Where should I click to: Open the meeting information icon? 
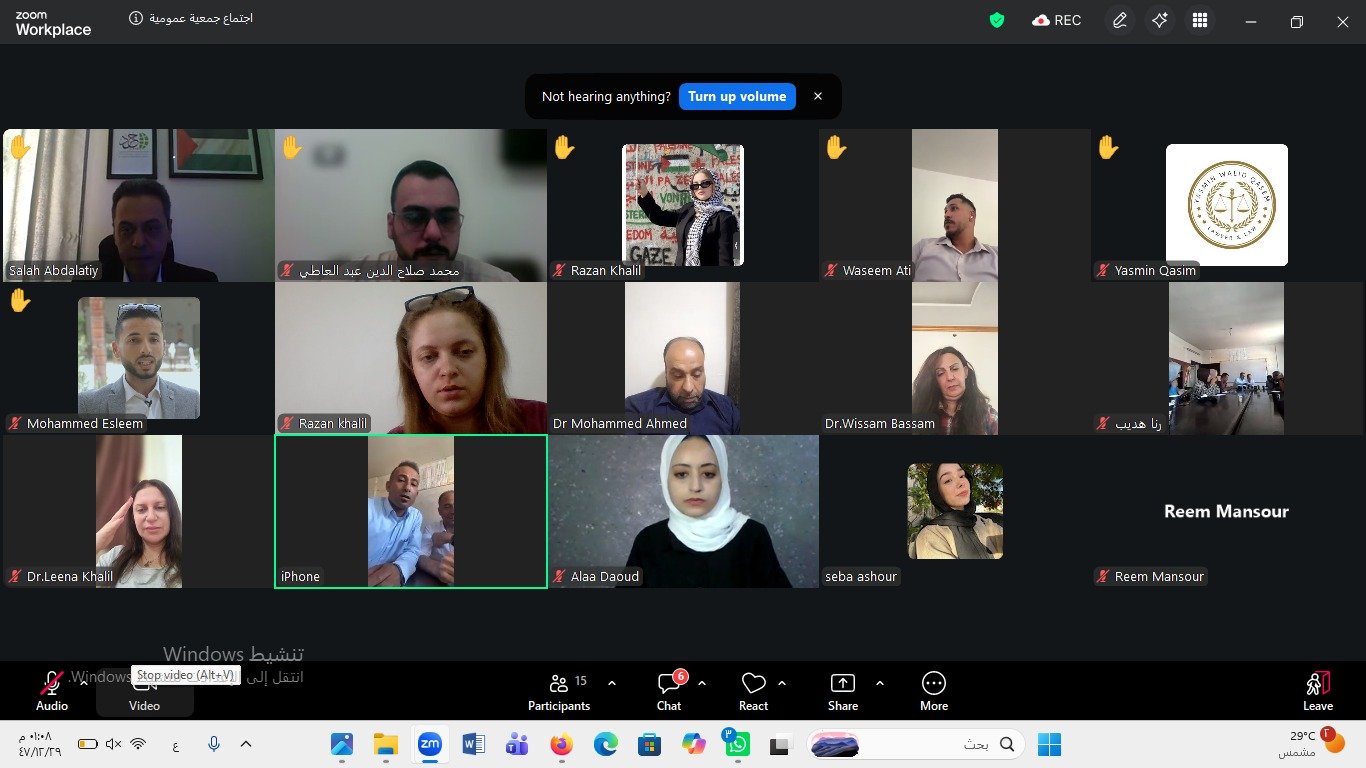point(136,18)
